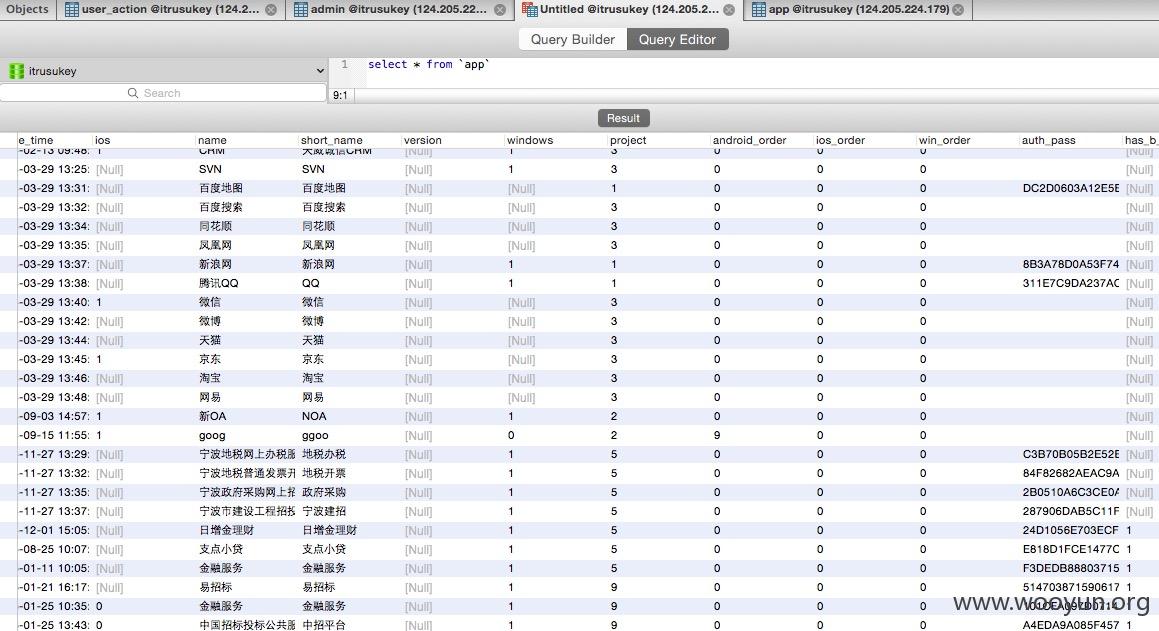Switch to the Objects tab

tap(27, 10)
